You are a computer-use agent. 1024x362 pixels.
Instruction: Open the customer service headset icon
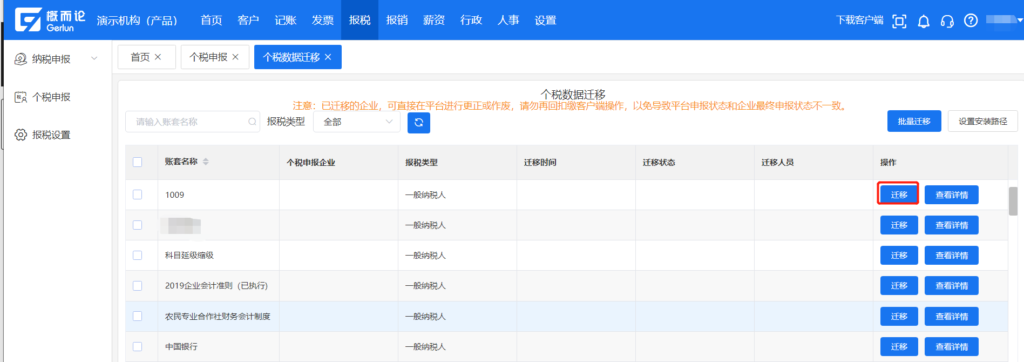[947, 21]
